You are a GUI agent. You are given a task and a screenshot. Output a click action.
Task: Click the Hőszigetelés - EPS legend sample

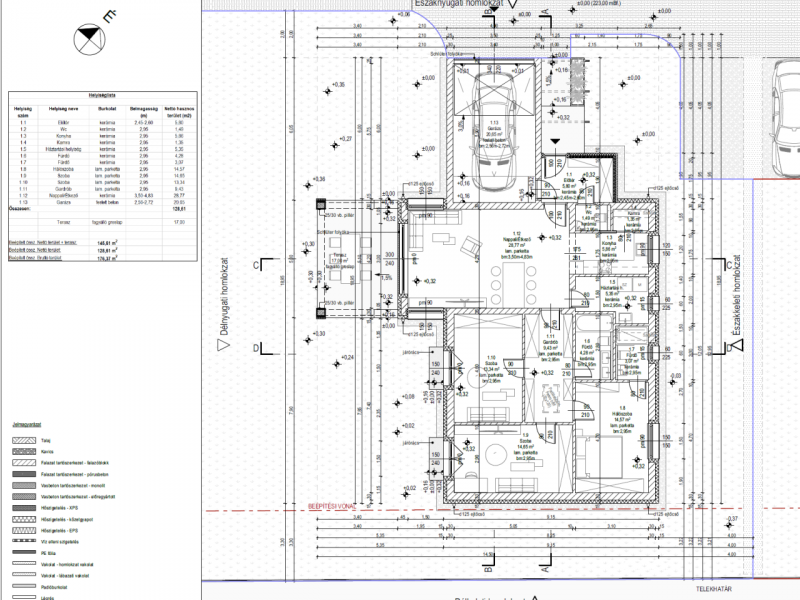[x=24, y=531]
